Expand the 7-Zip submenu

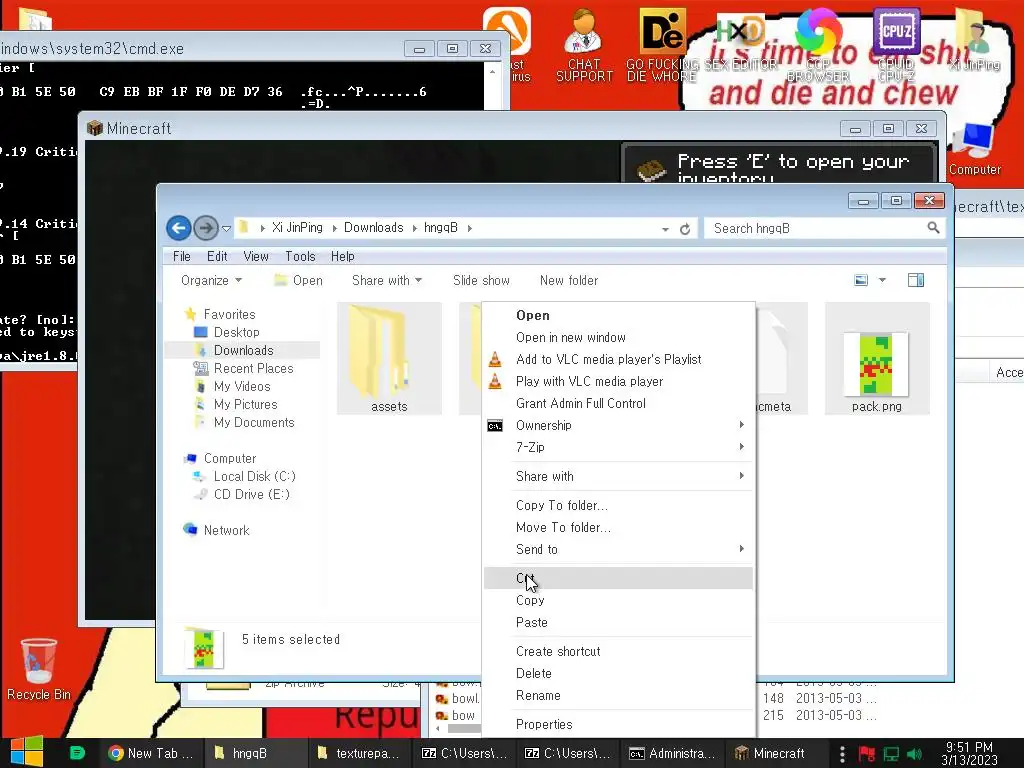coord(618,447)
